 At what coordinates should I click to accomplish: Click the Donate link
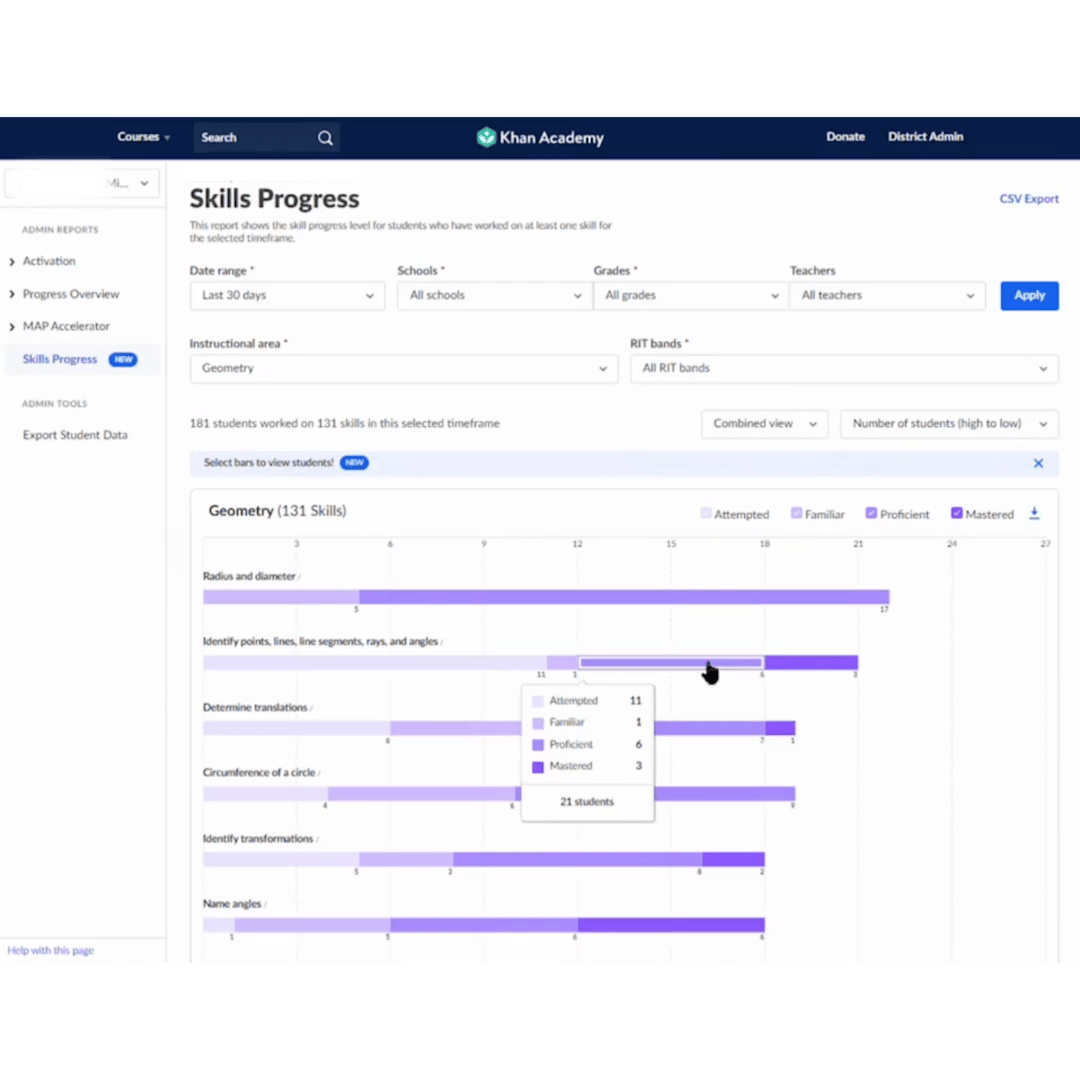[845, 137]
